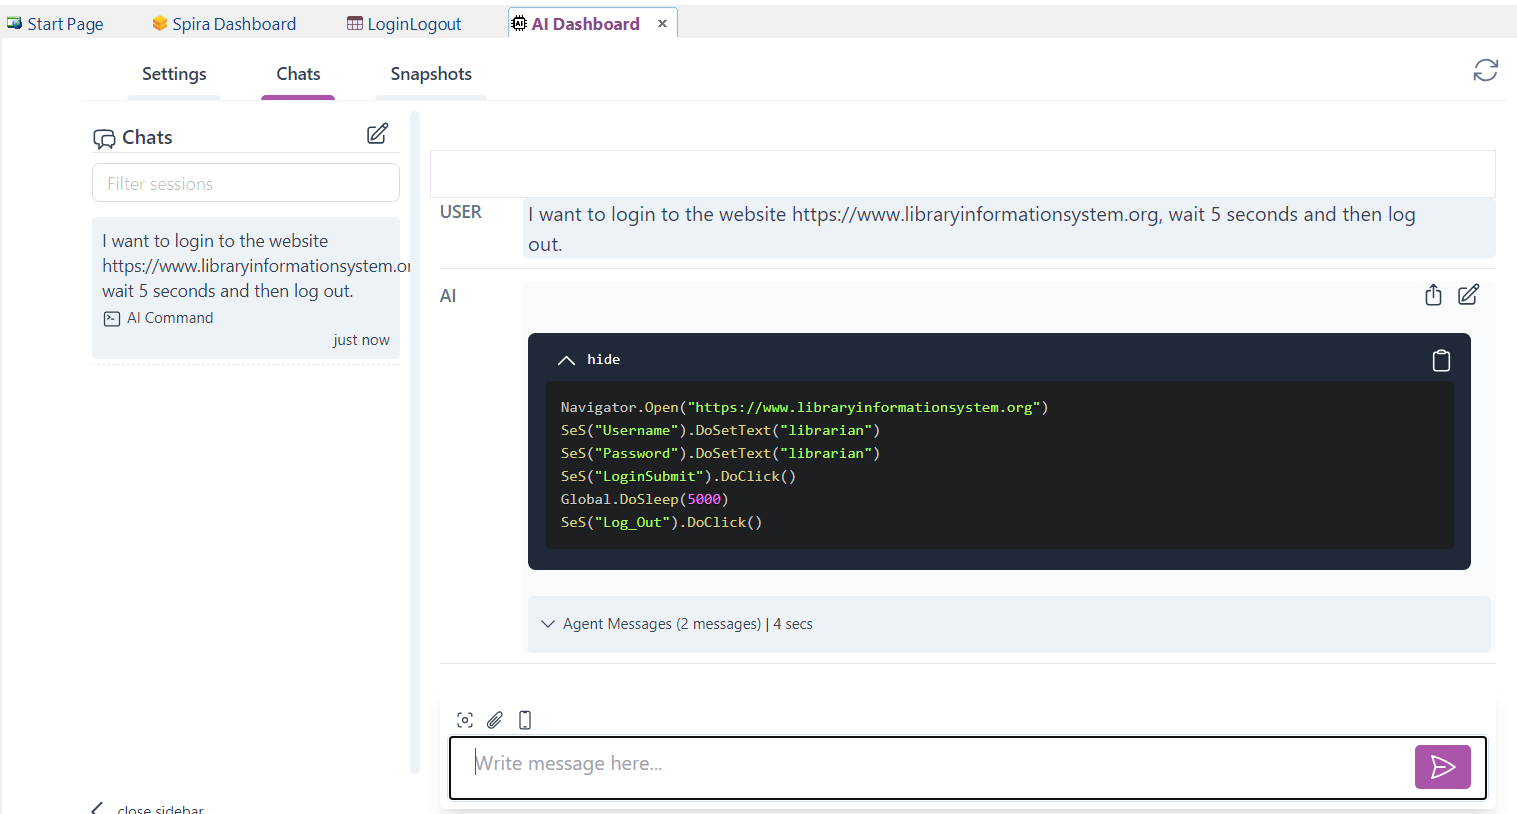Click the Chats speech-bubble icon in sidebar

[x=104, y=137]
